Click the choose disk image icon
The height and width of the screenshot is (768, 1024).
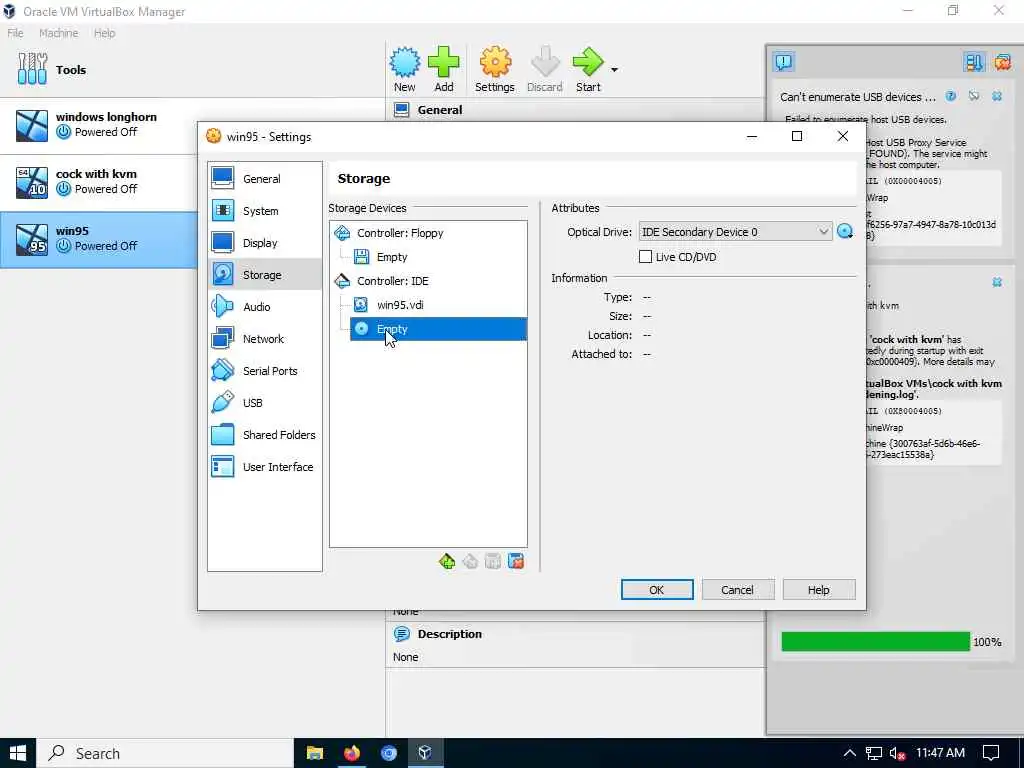(x=845, y=232)
